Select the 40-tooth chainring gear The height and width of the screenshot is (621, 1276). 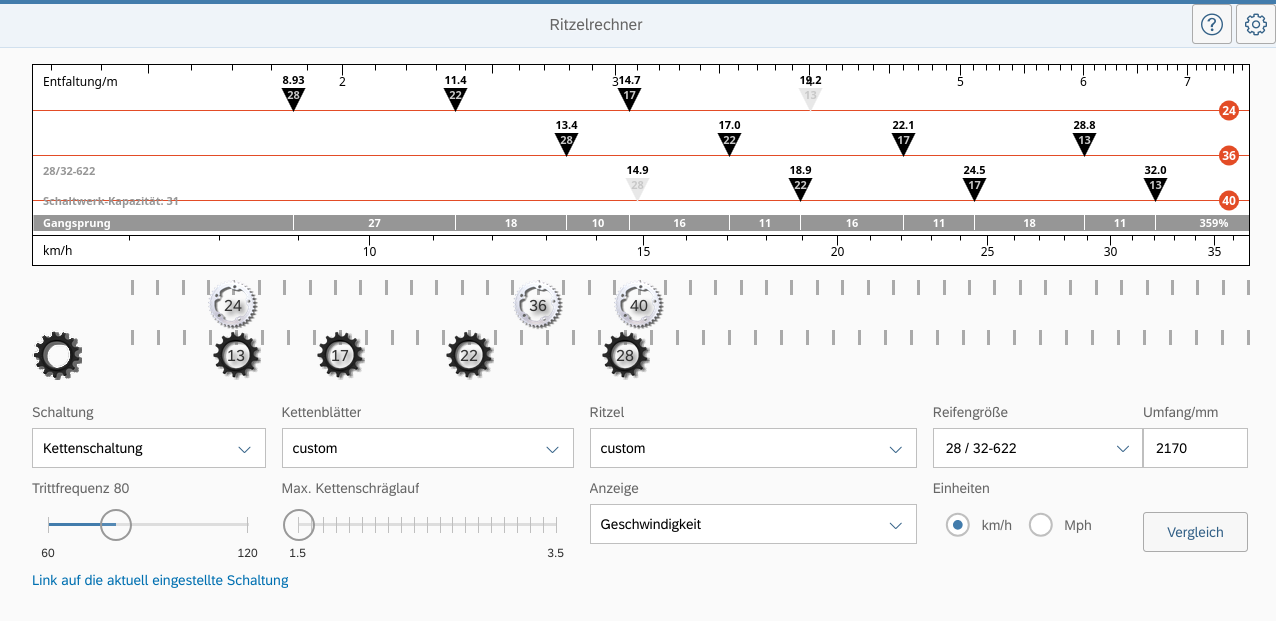(x=639, y=306)
